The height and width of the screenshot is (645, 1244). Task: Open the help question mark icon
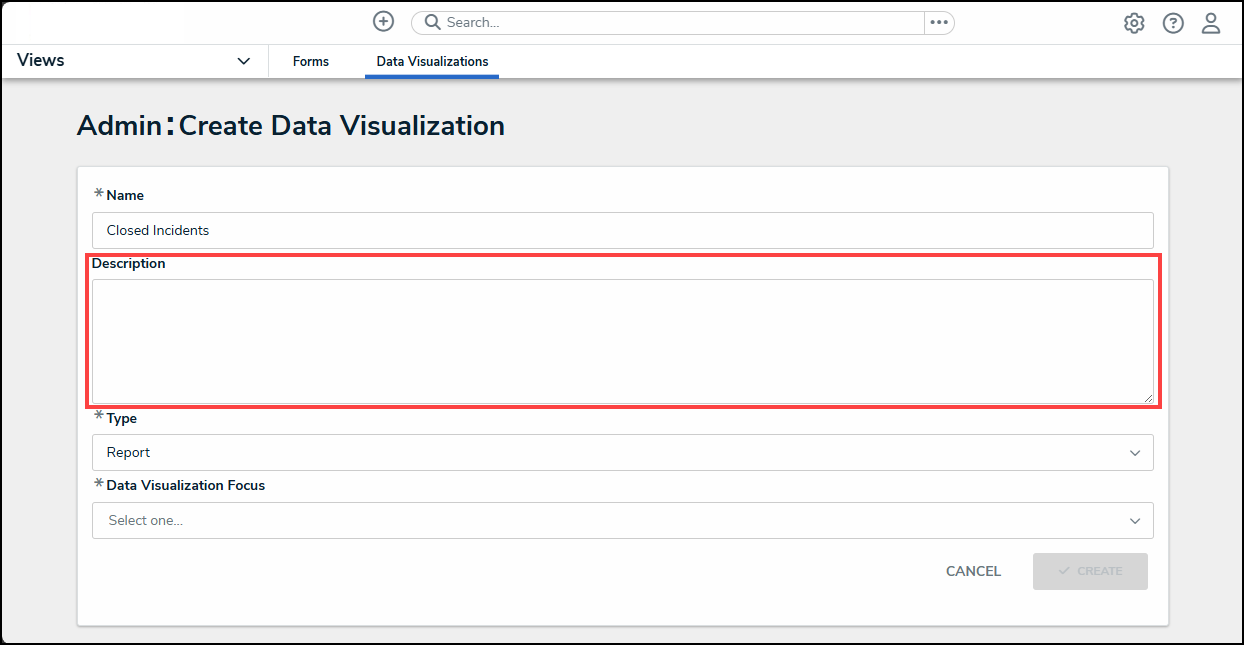1173,23
